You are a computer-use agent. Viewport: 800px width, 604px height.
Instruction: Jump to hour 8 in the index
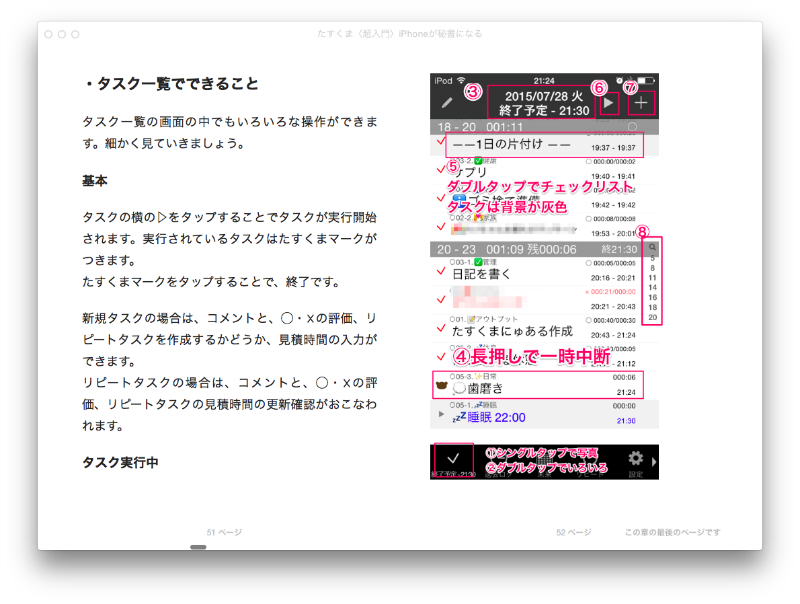(x=653, y=268)
